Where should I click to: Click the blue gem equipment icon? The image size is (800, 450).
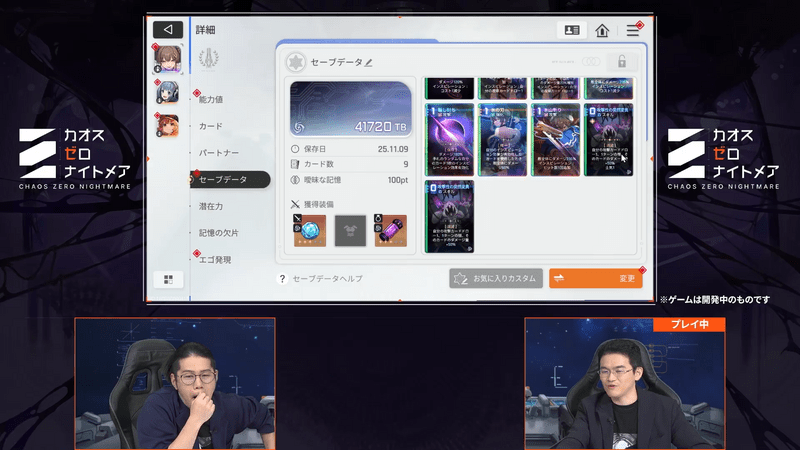310,231
